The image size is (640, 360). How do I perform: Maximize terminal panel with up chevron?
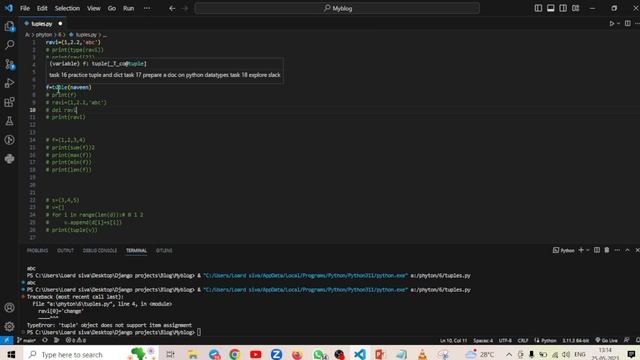tap(627, 250)
